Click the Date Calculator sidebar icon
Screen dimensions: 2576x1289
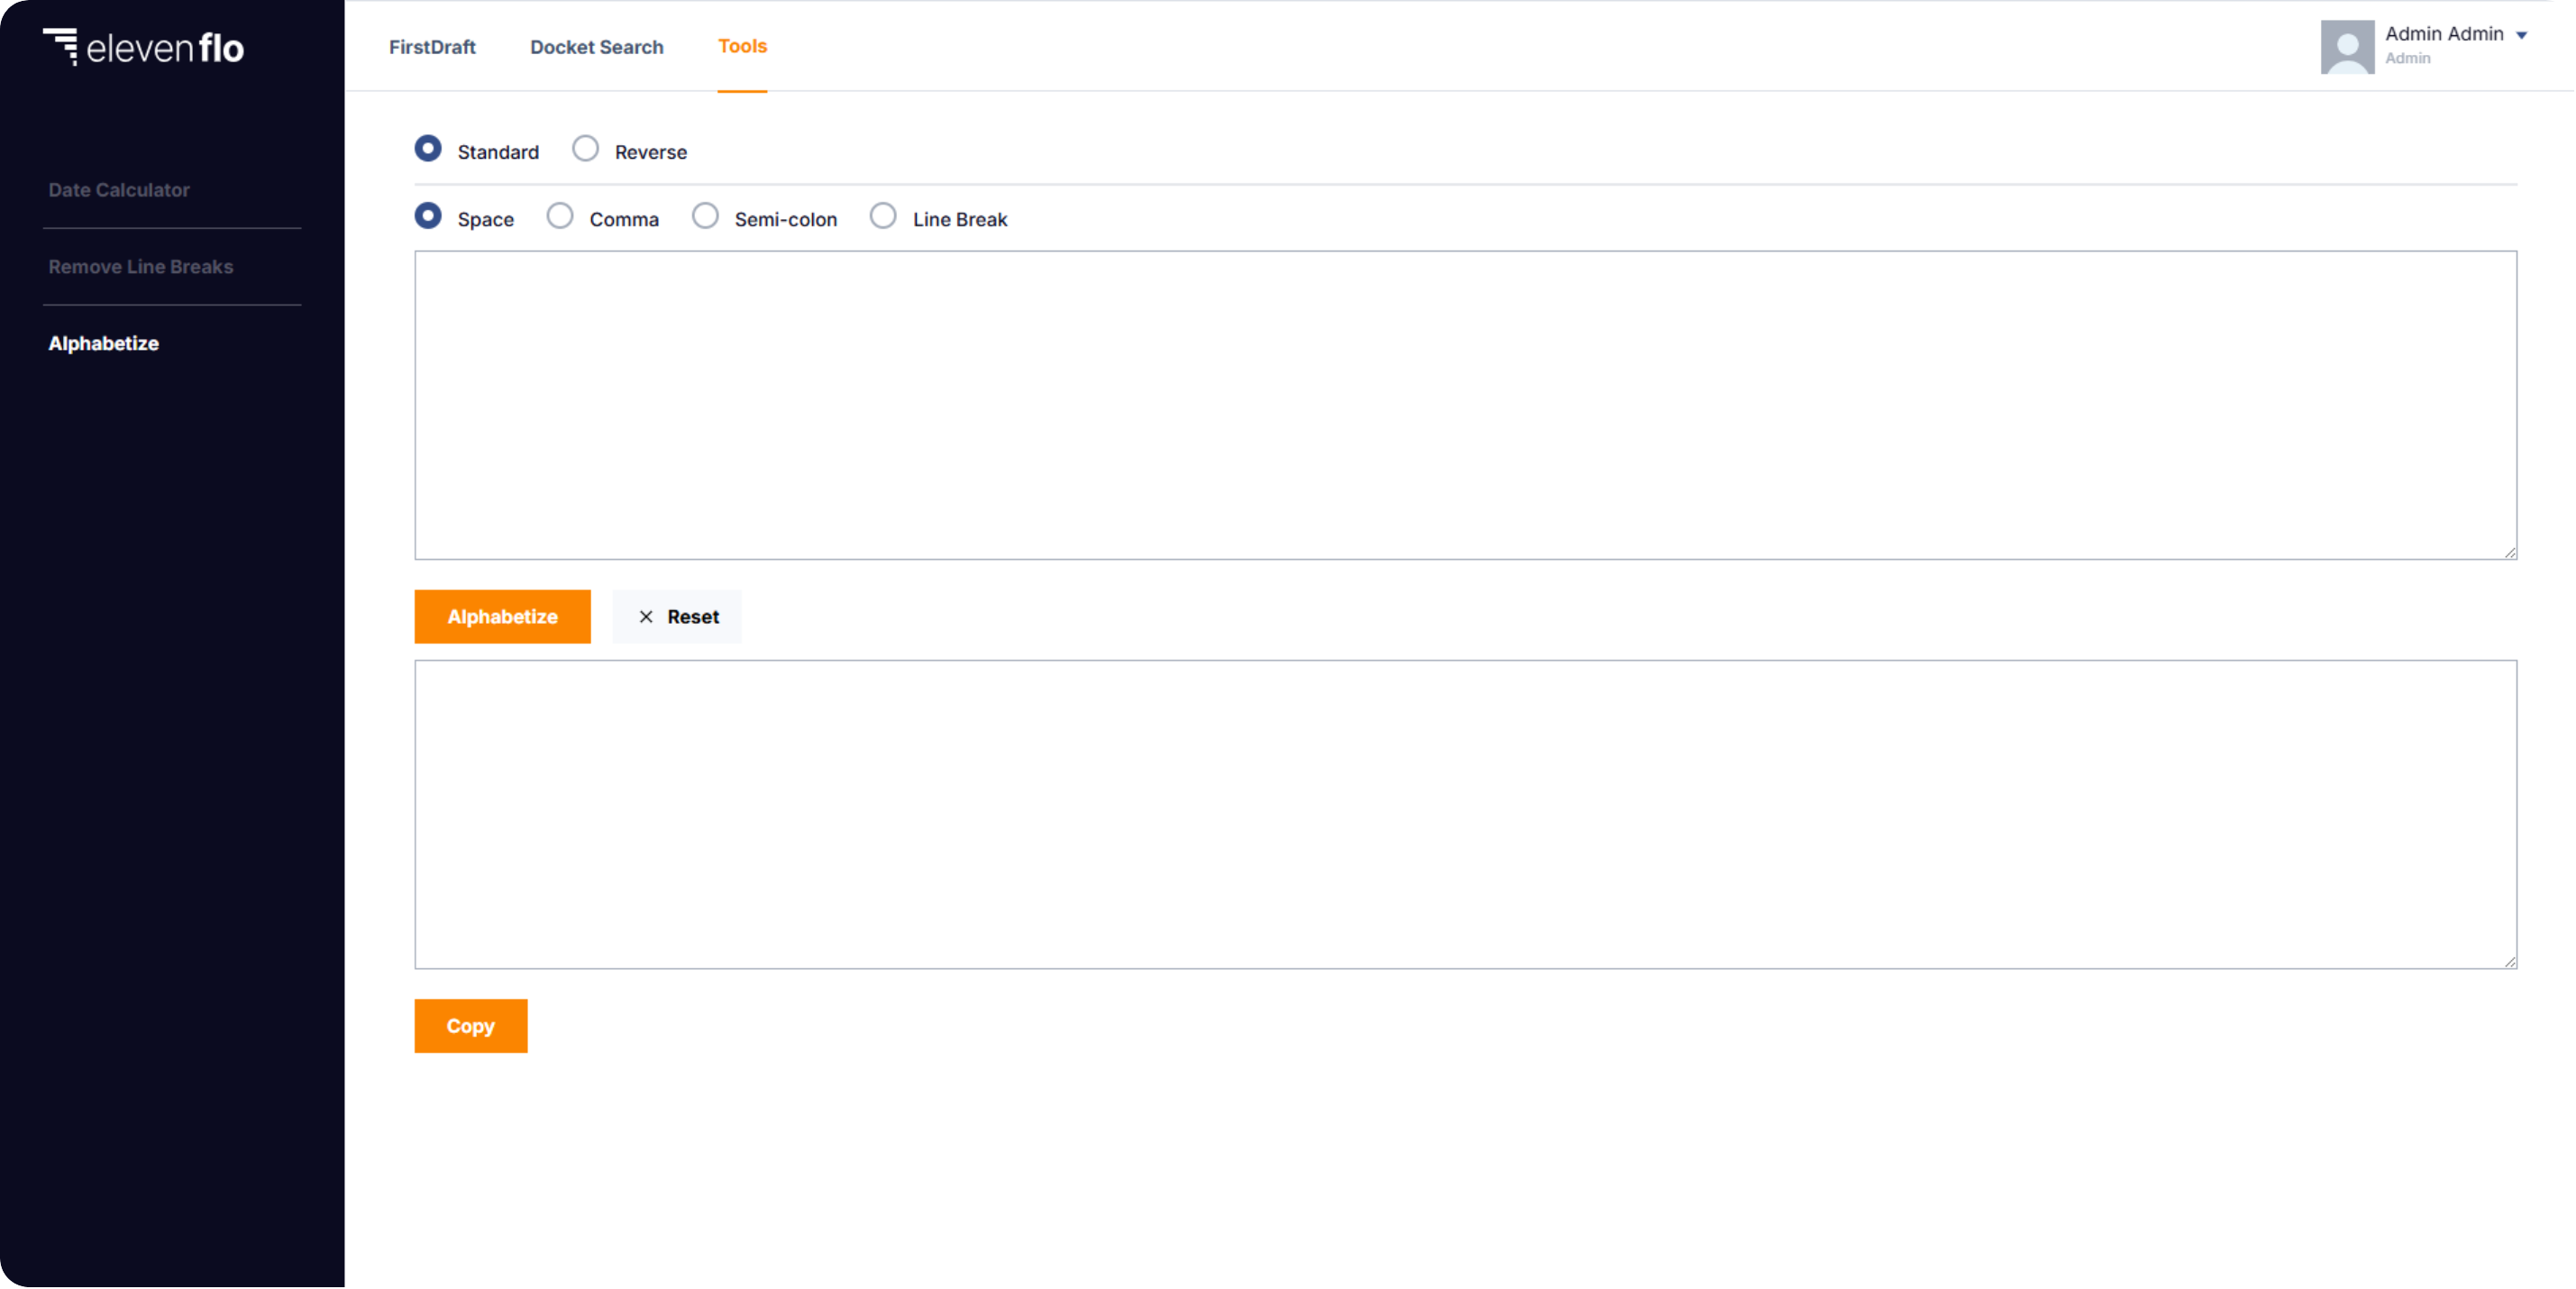click(x=118, y=189)
